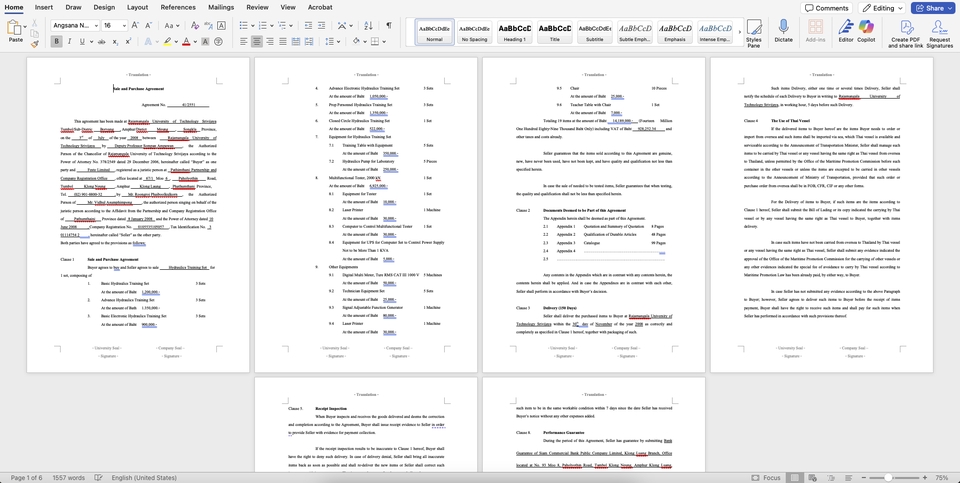The height and width of the screenshot is (483, 960).
Task: Open the Paste options arrow
Action: point(27,28)
